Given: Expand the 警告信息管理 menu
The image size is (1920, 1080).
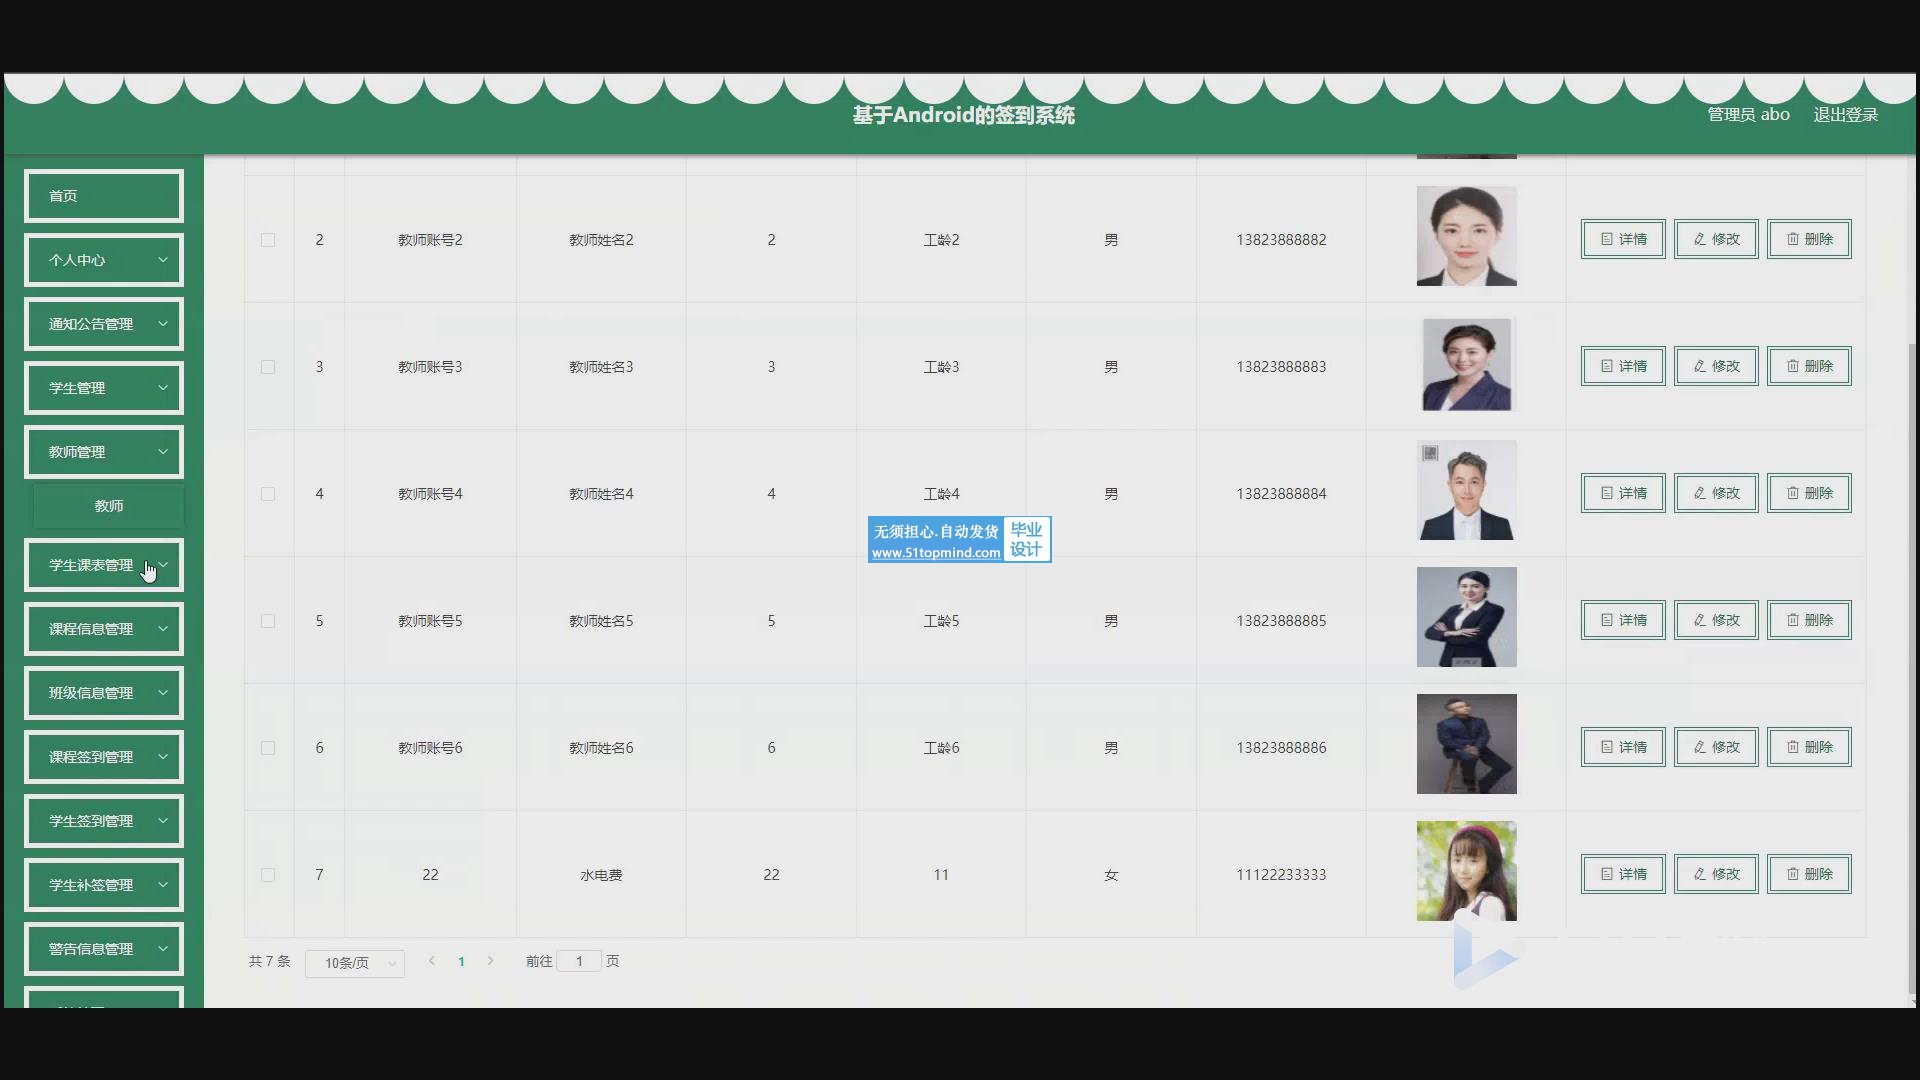Looking at the screenshot, I should (x=104, y=949).
